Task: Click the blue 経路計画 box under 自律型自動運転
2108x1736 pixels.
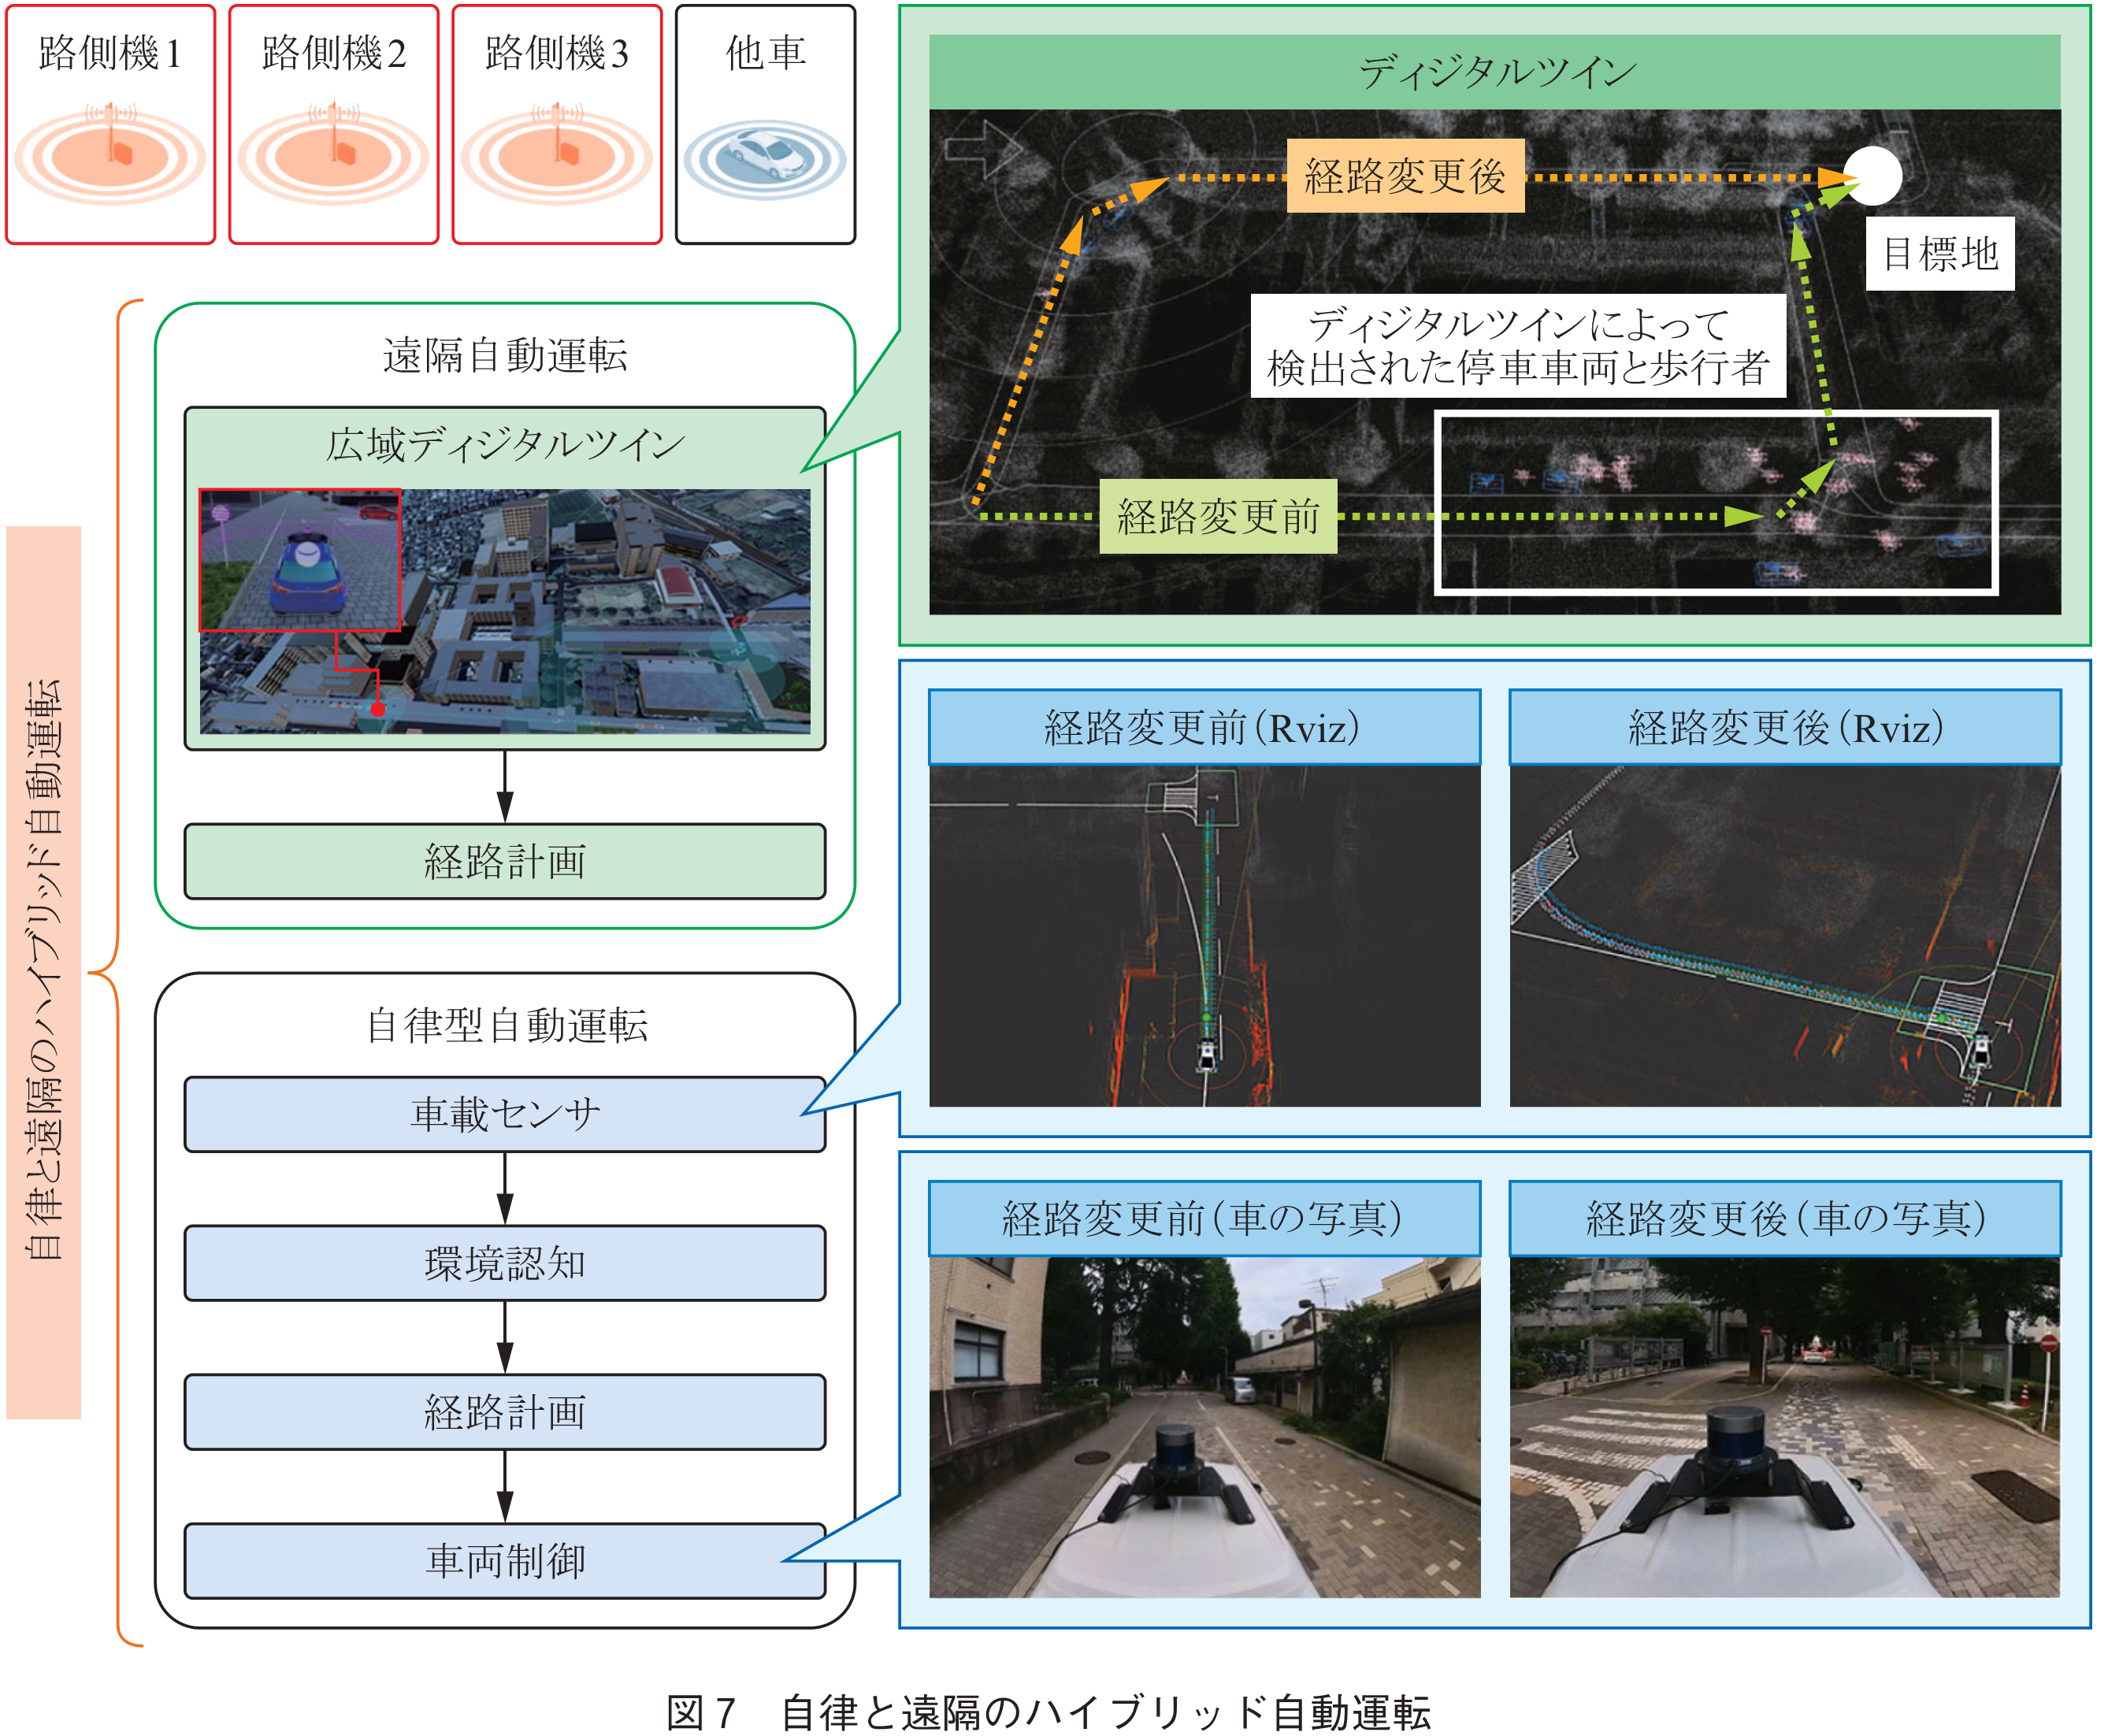Action: click(x=505, y=1412)
